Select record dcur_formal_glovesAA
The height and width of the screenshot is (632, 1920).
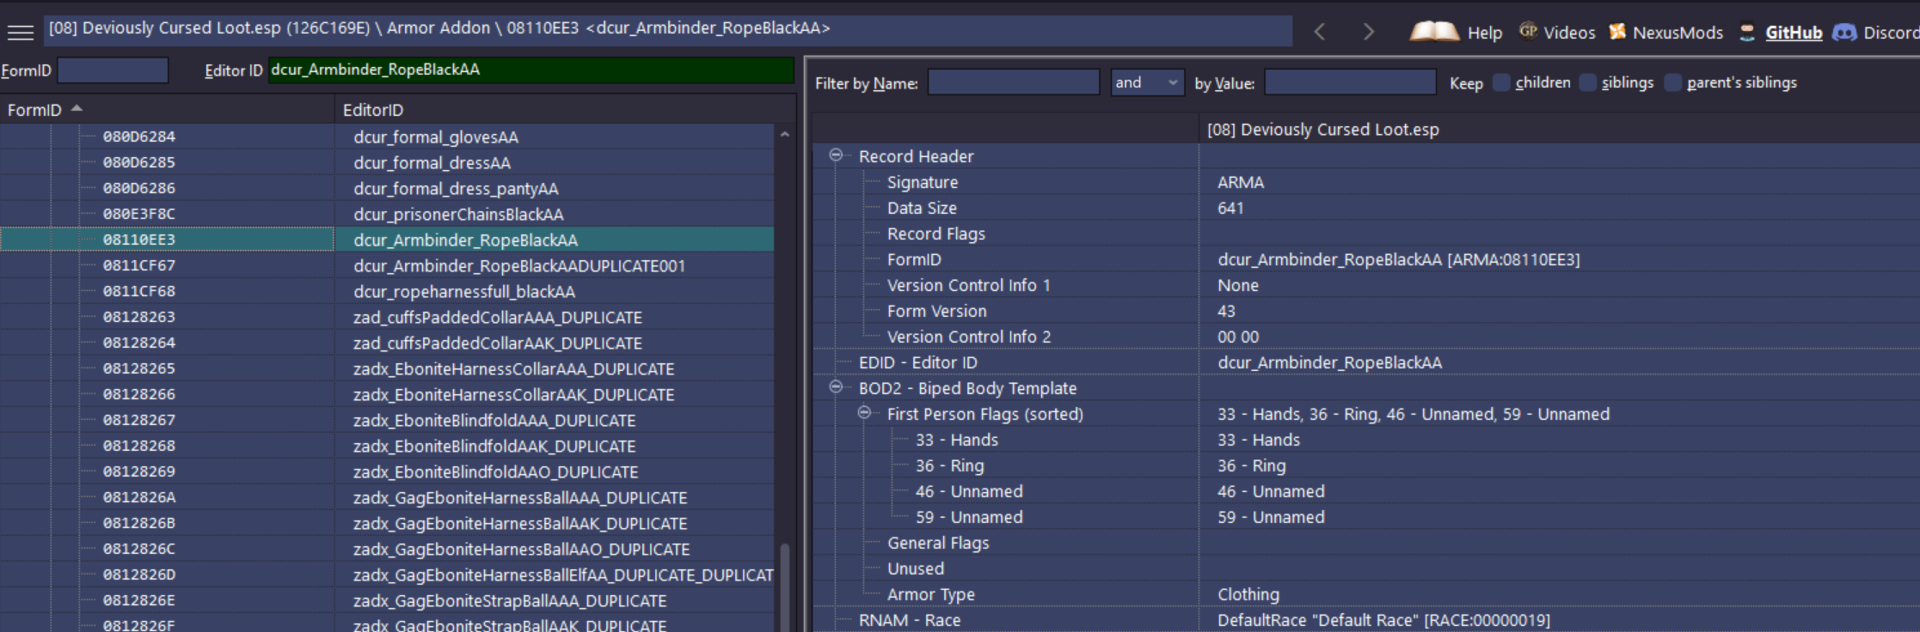[436, 137]
